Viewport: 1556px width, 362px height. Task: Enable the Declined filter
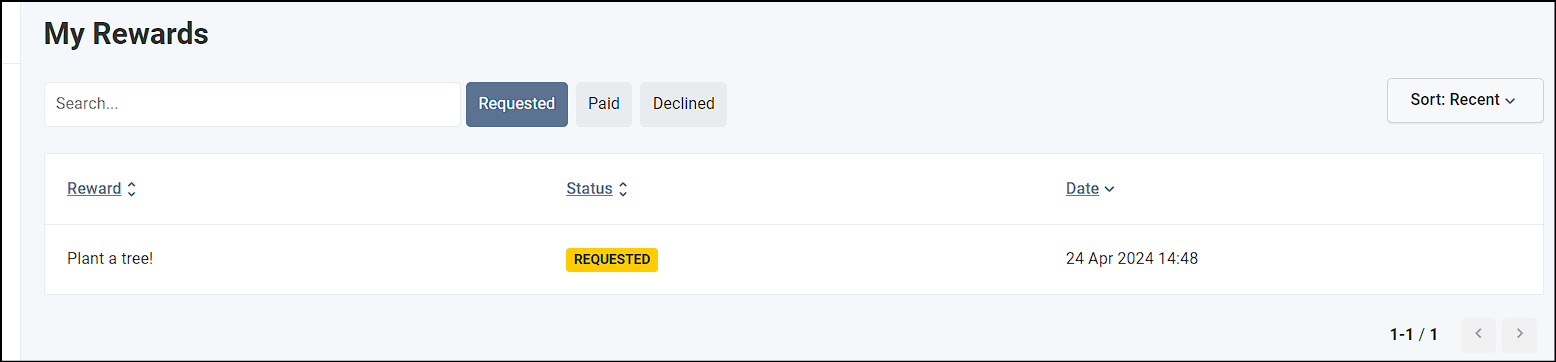[683, 104]
